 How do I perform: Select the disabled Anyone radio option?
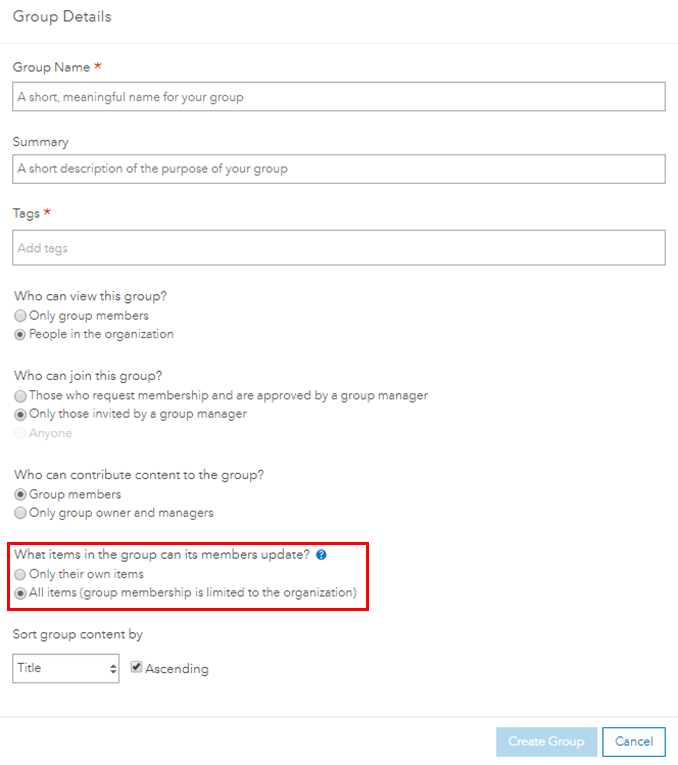(20, 433)
